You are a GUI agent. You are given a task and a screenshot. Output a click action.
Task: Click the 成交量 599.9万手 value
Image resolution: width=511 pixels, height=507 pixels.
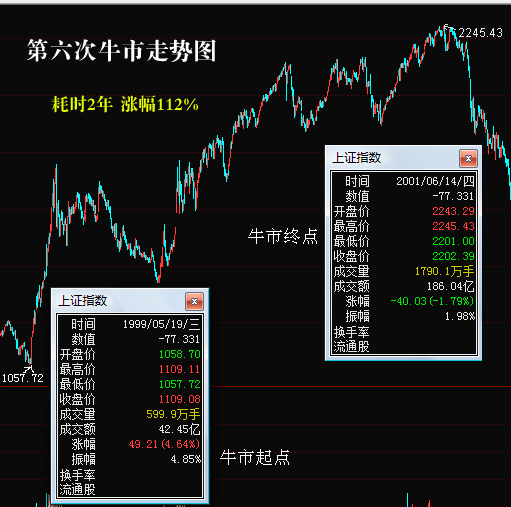173,414
